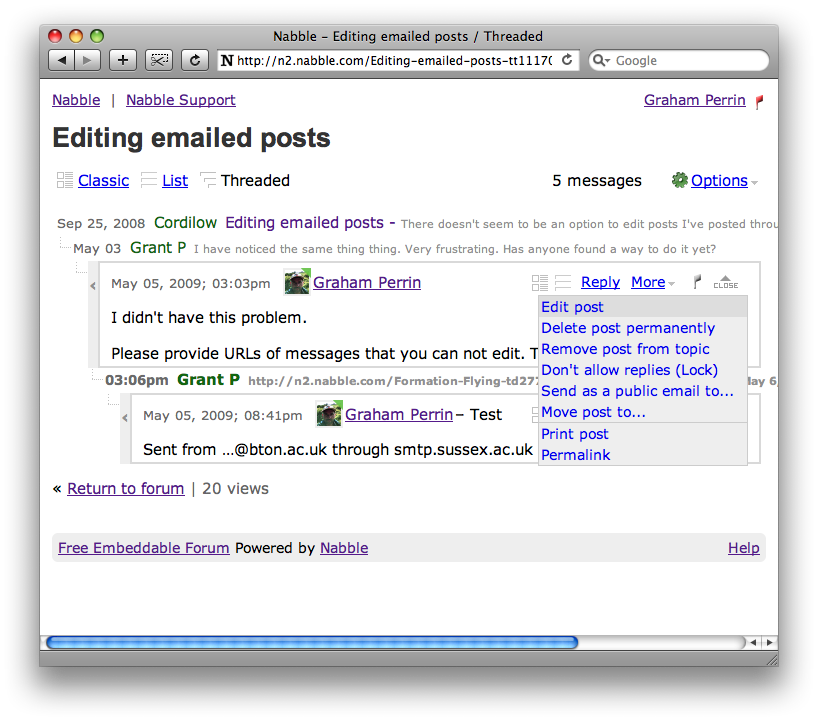Click the red flag beside Graham Perrin header

(x=759, y=101)
